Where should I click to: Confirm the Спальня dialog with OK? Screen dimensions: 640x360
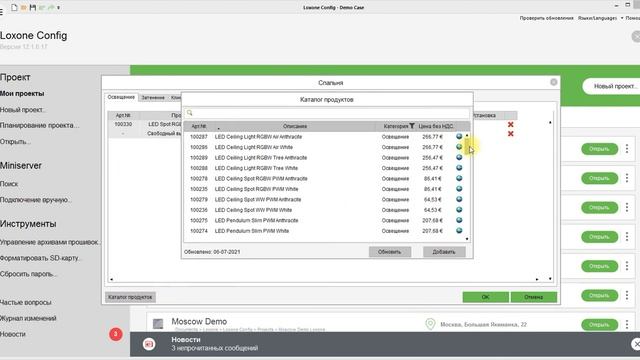[x=485, y=297]
